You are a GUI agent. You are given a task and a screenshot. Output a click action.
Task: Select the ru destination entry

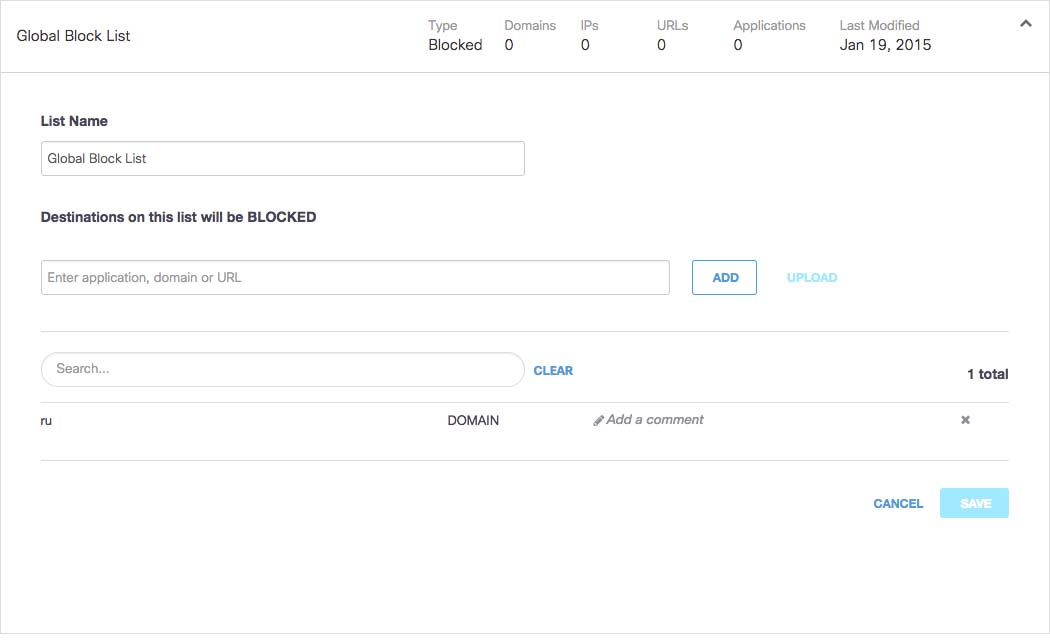click(x=46, y=421)
